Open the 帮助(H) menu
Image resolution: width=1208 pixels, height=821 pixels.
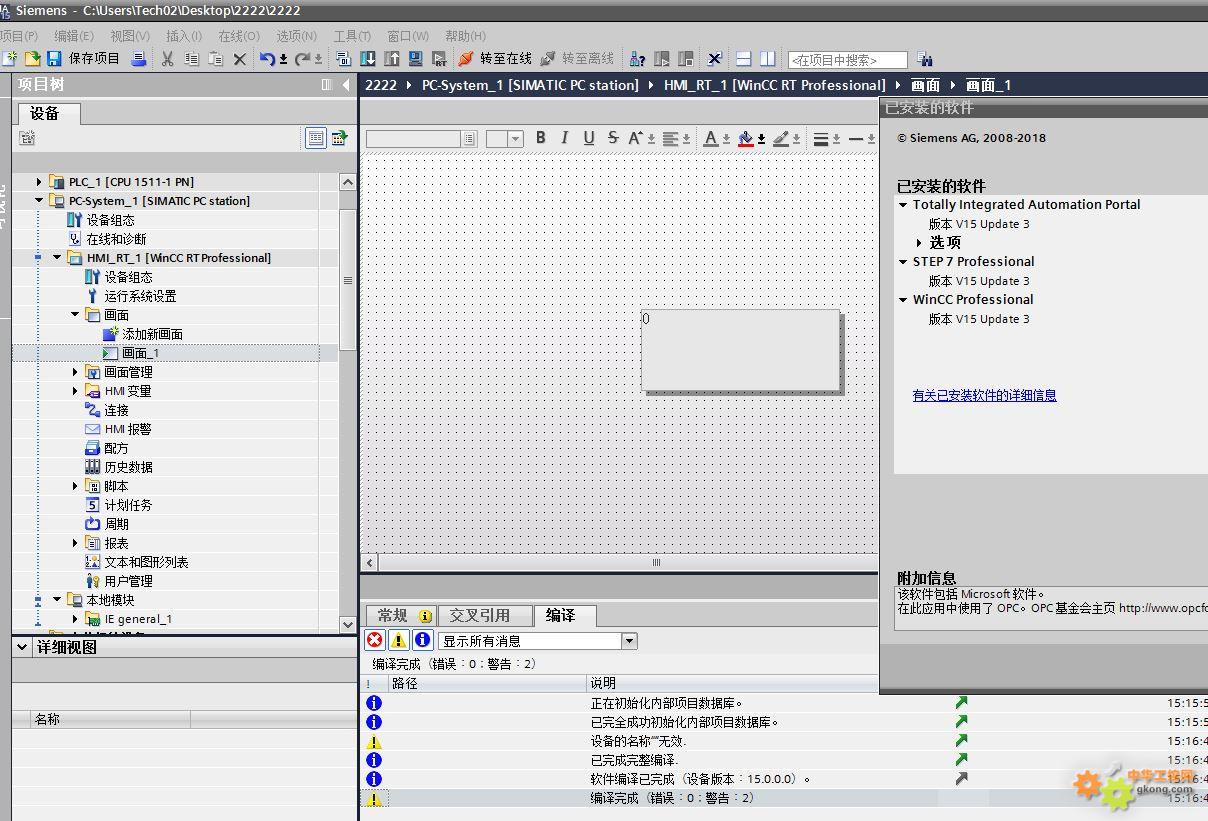point(465,36)
